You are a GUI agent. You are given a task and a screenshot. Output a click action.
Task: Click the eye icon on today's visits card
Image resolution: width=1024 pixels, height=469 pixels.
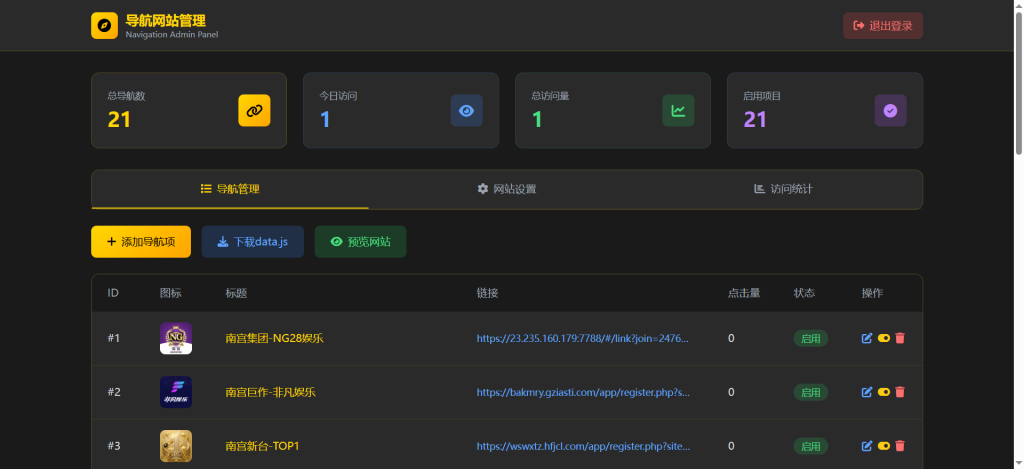tap(466, 110)
